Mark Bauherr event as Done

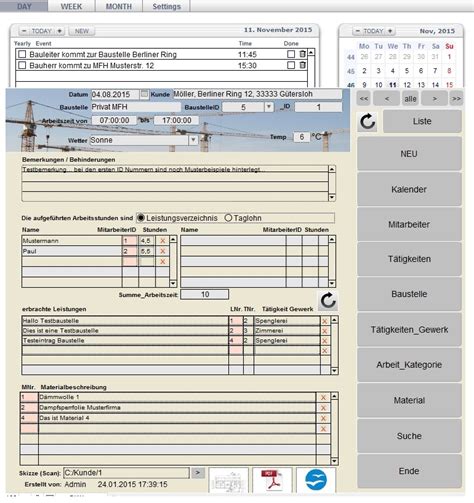pos(291,65)
